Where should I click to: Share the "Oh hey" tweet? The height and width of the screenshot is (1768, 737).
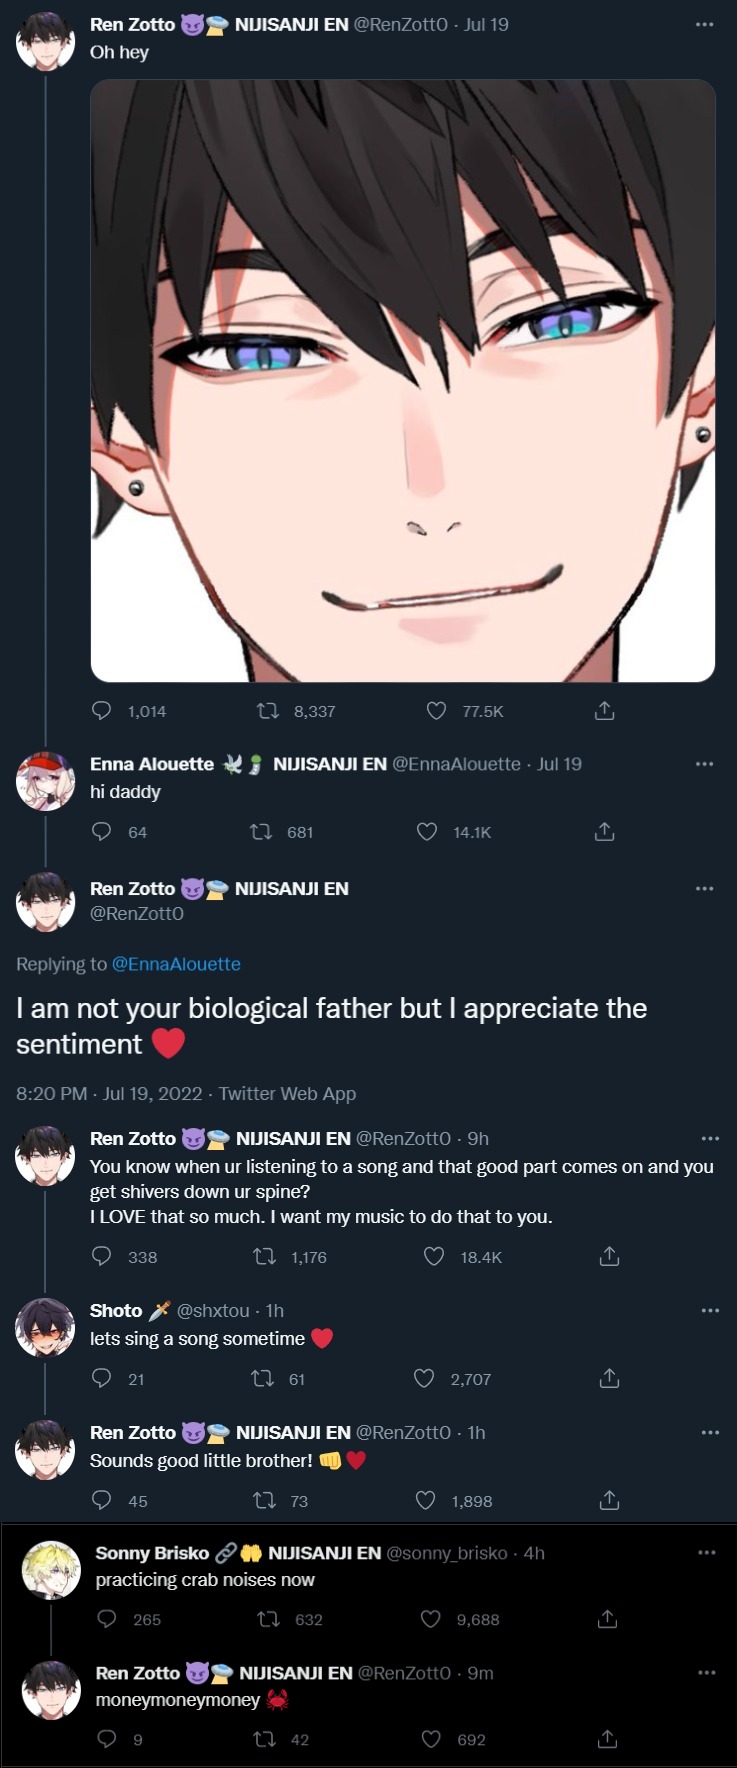coord(604,711)
